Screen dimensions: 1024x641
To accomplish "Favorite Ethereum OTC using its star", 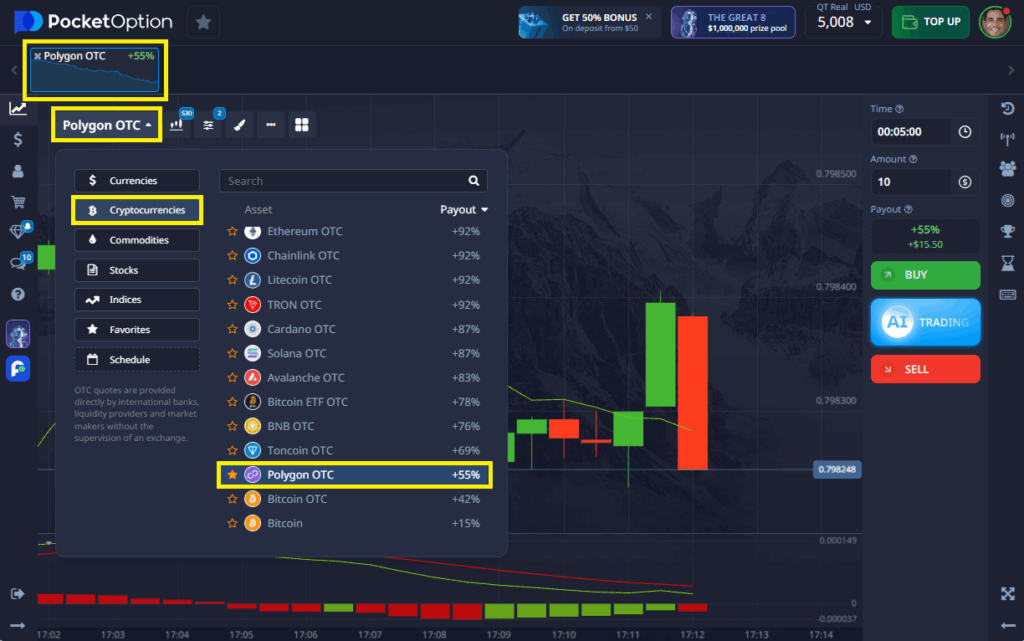I will pyautogui.click(x=230, y=231).
